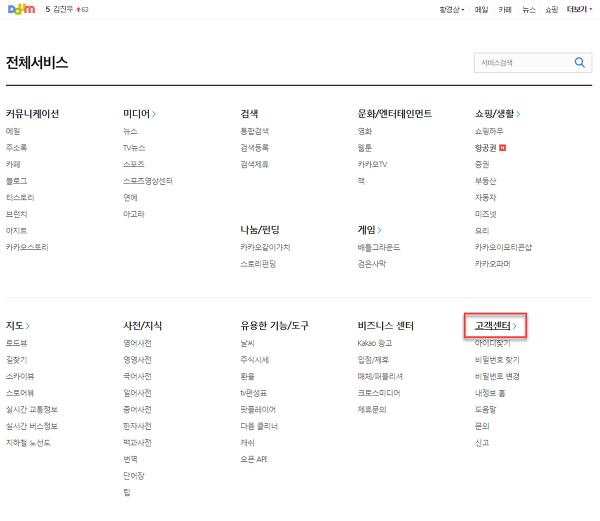Open 웹툰 link
The width and height of the screenshot is (600, 521).
[365, 148]
